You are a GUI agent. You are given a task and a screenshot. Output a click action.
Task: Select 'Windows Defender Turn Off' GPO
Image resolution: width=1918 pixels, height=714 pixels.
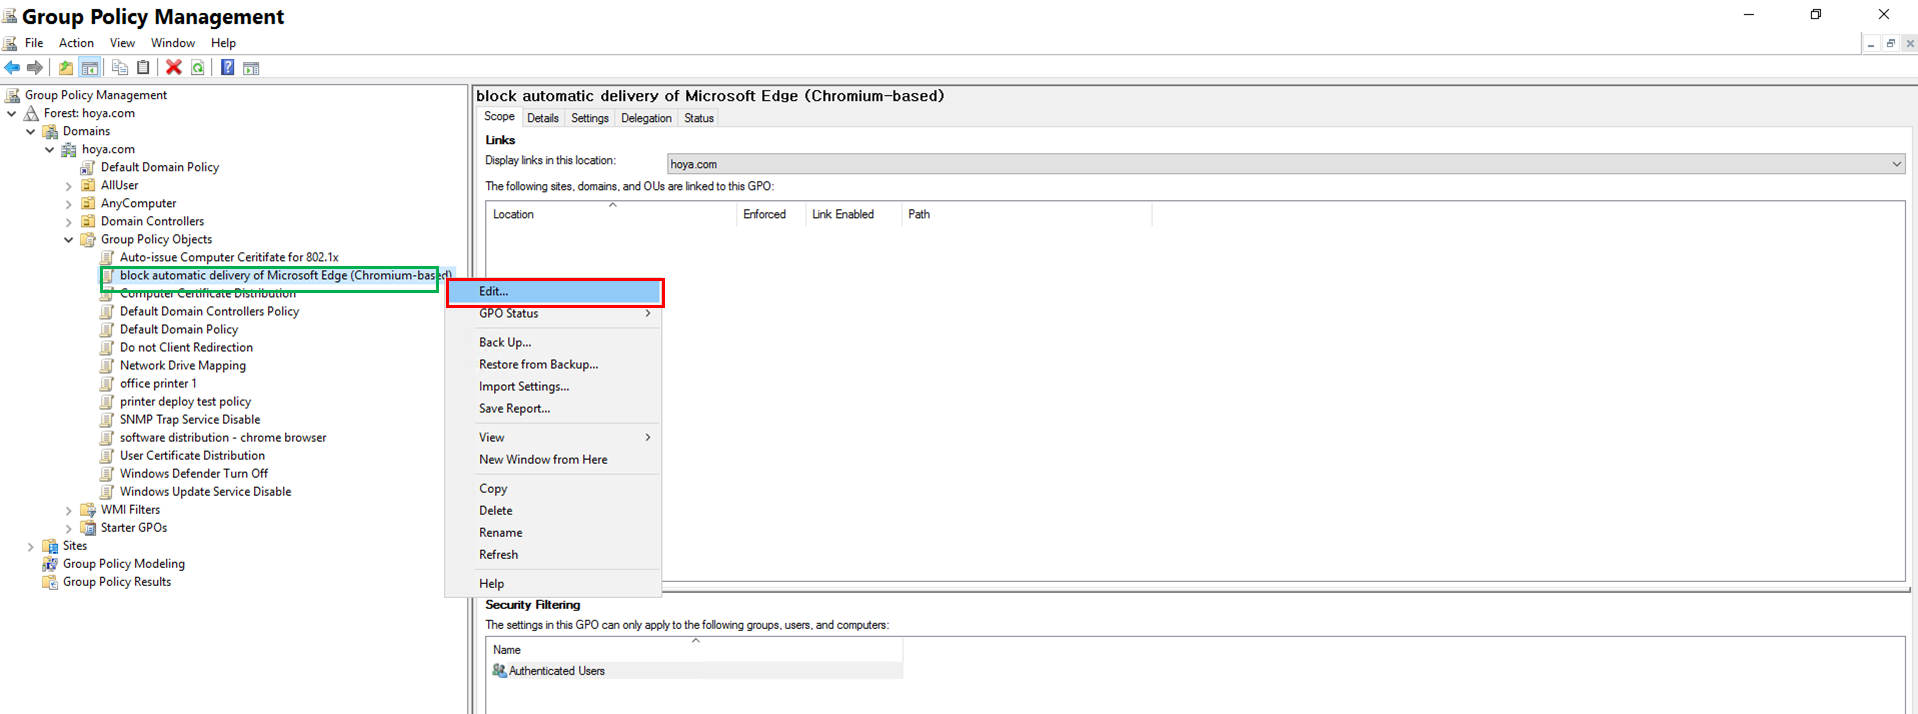(194, 474)
